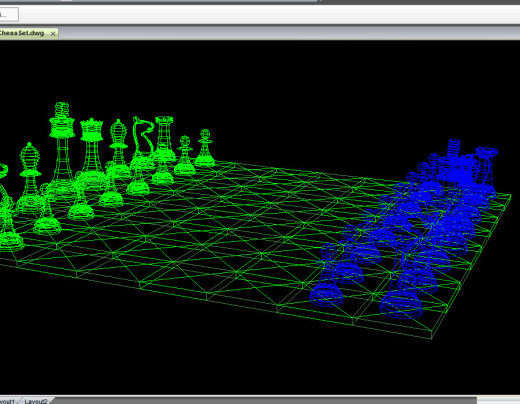Close the Chess Set.dwg document tab
This screenshot has height=404, width=520.
pyautogui.click(x=53, y=33)
